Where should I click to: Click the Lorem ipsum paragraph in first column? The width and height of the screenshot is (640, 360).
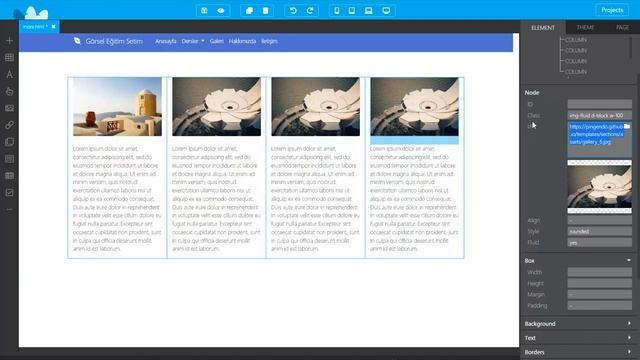118,198
